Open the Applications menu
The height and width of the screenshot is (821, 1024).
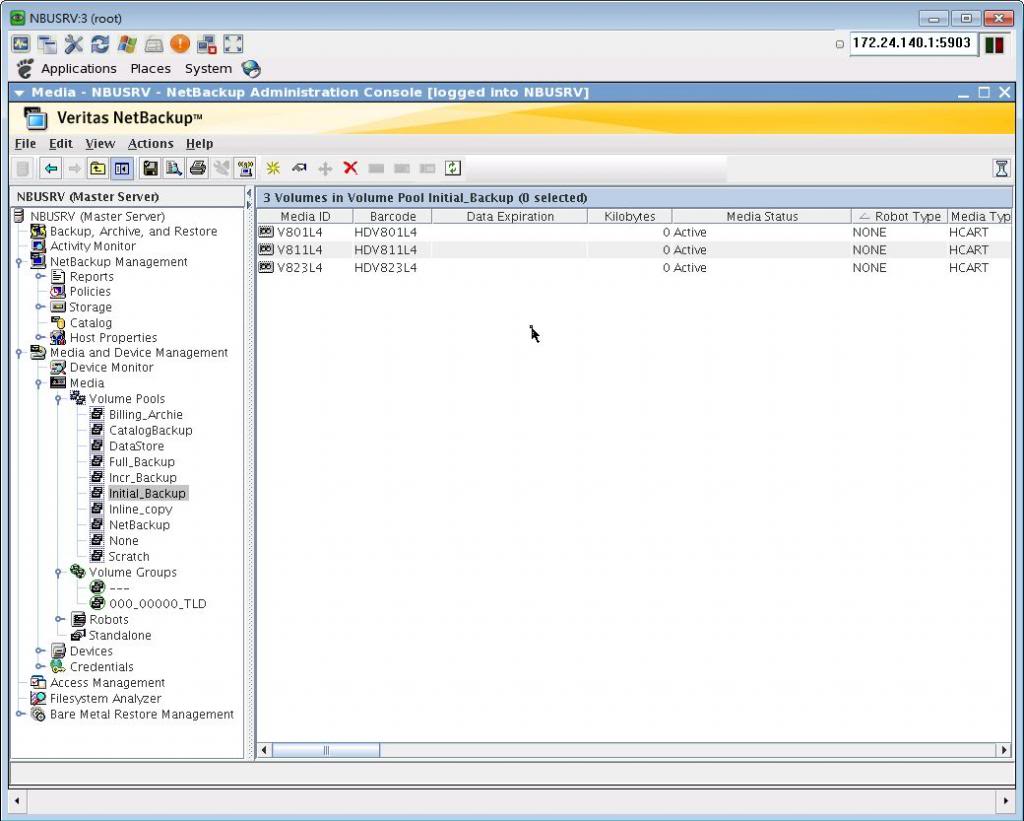[79, 69]
